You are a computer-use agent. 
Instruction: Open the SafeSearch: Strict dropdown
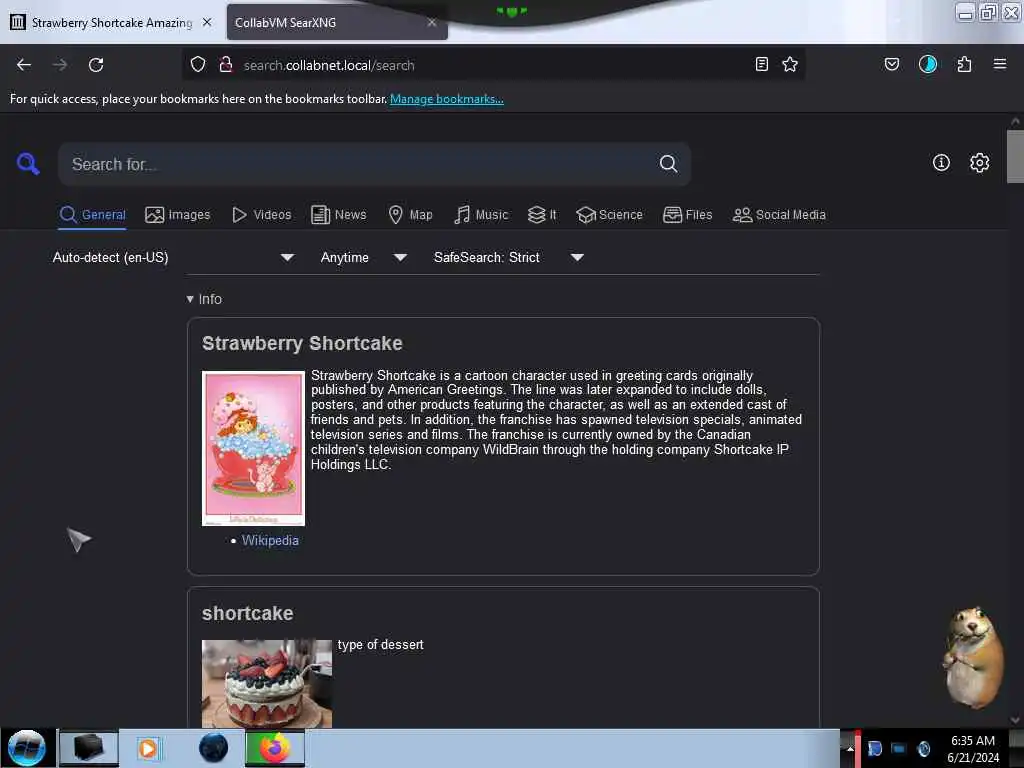pos(508,257)
